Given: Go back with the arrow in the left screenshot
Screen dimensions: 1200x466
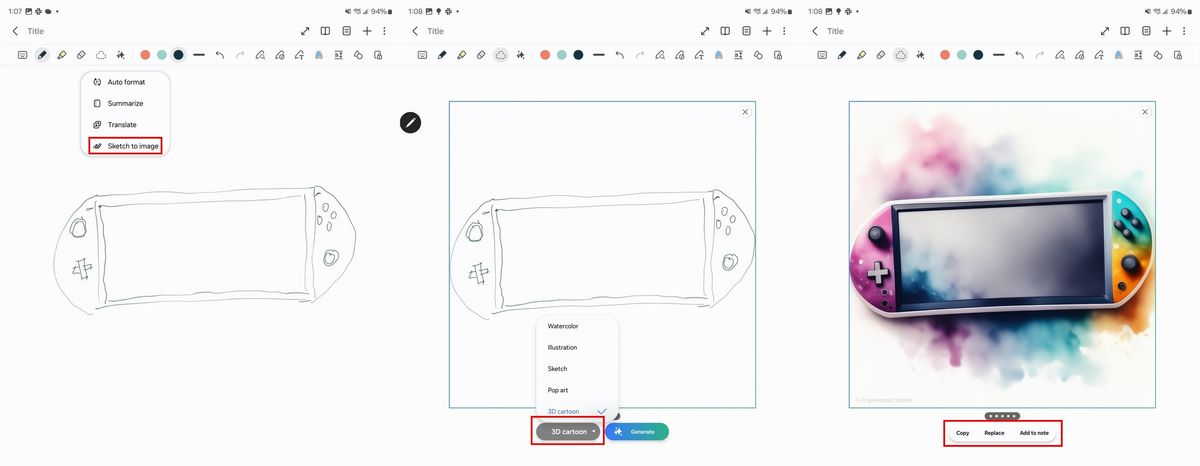Looking at the screenshot, I should pyautogui.click(x=15, y=31).
